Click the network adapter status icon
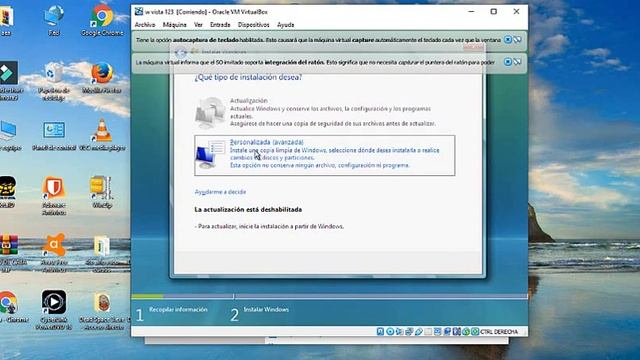Viewport: 640px width, 360px height. 409,331
